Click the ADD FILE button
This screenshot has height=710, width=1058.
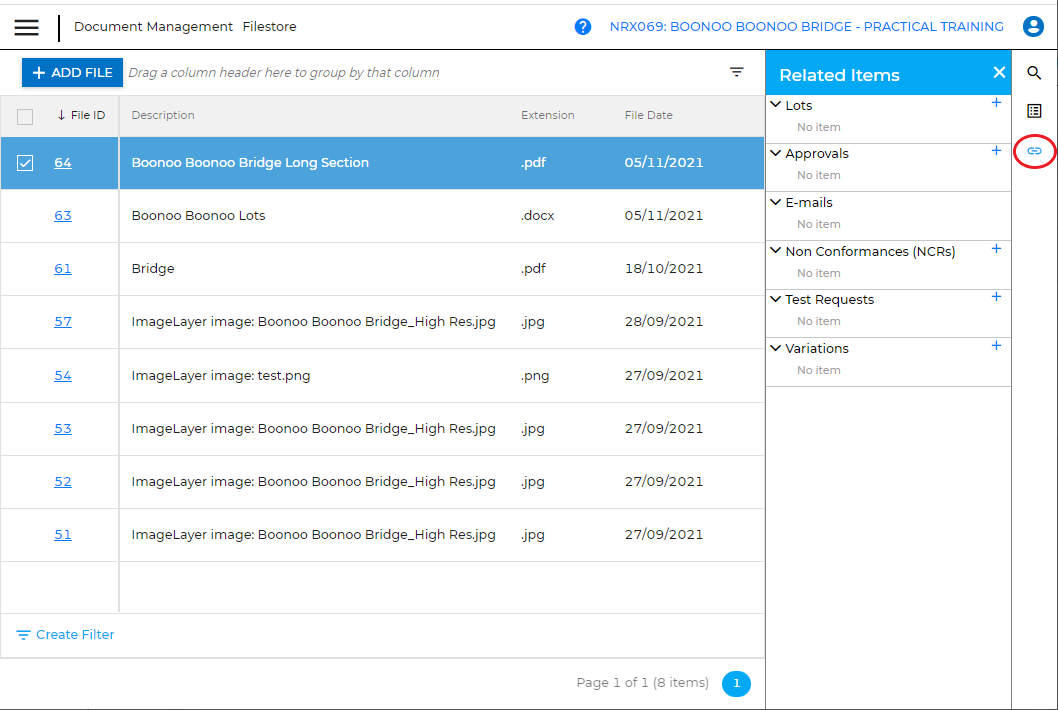pos(73,73)
